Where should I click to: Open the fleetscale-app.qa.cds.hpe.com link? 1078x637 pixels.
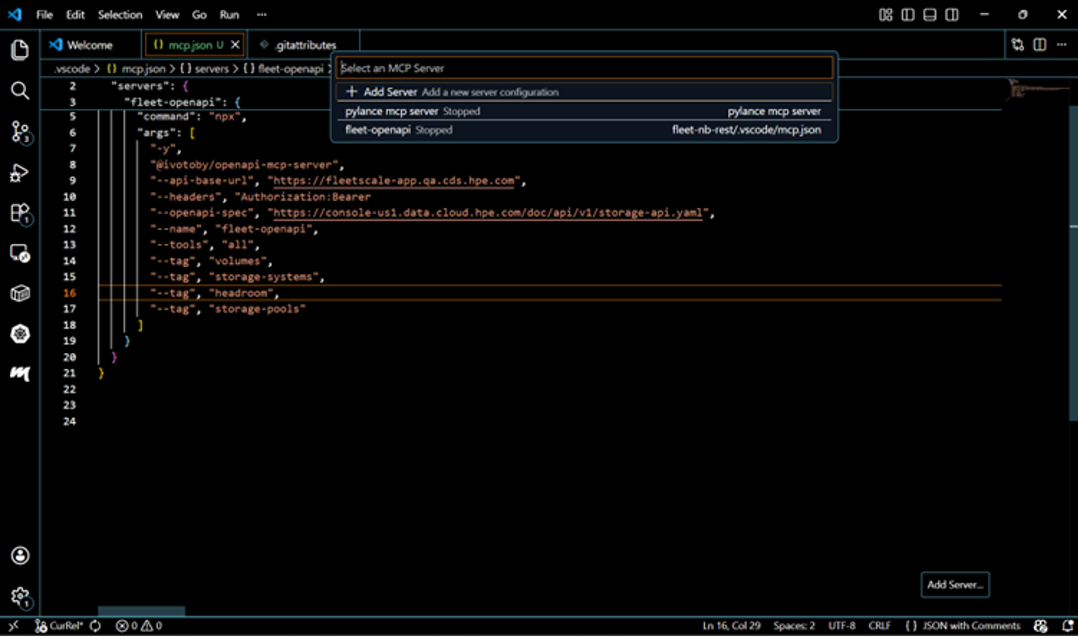coord(393,181)
